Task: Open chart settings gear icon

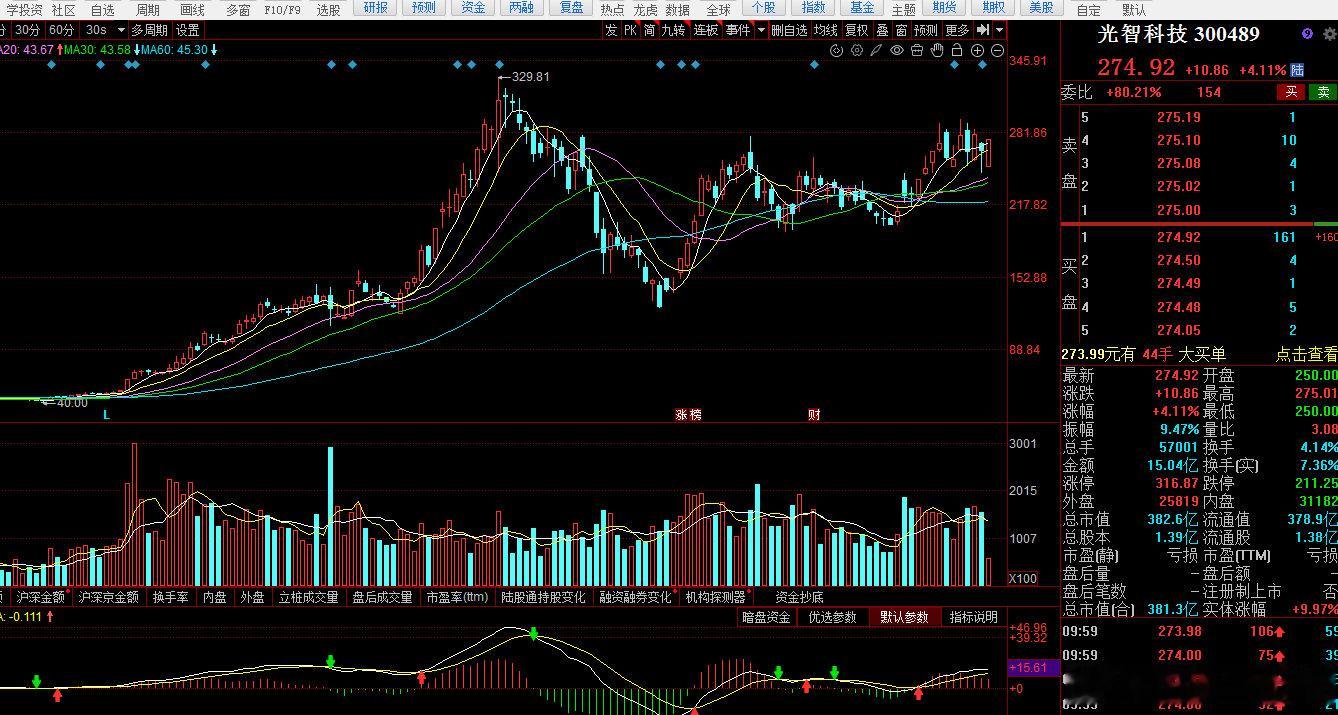Action: point(857,50)
